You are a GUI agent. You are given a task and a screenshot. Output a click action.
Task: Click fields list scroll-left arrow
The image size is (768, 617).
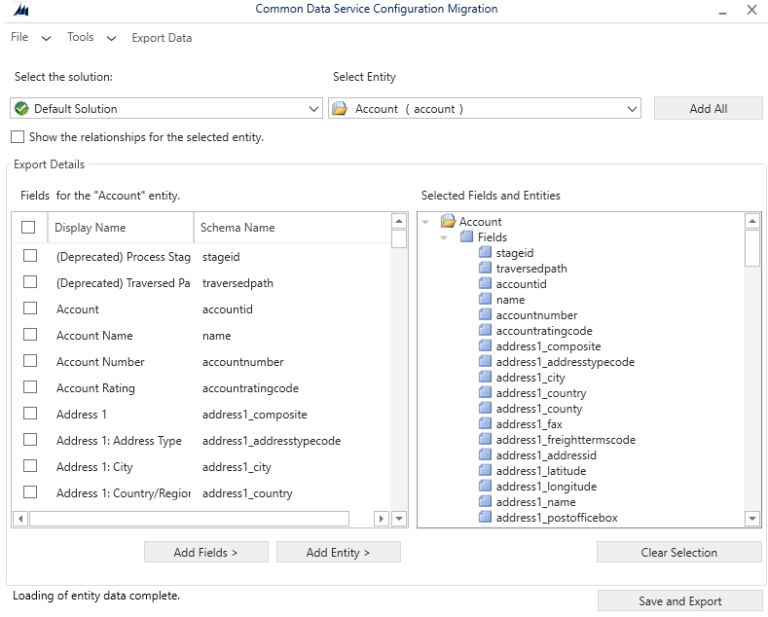point(20,518)
